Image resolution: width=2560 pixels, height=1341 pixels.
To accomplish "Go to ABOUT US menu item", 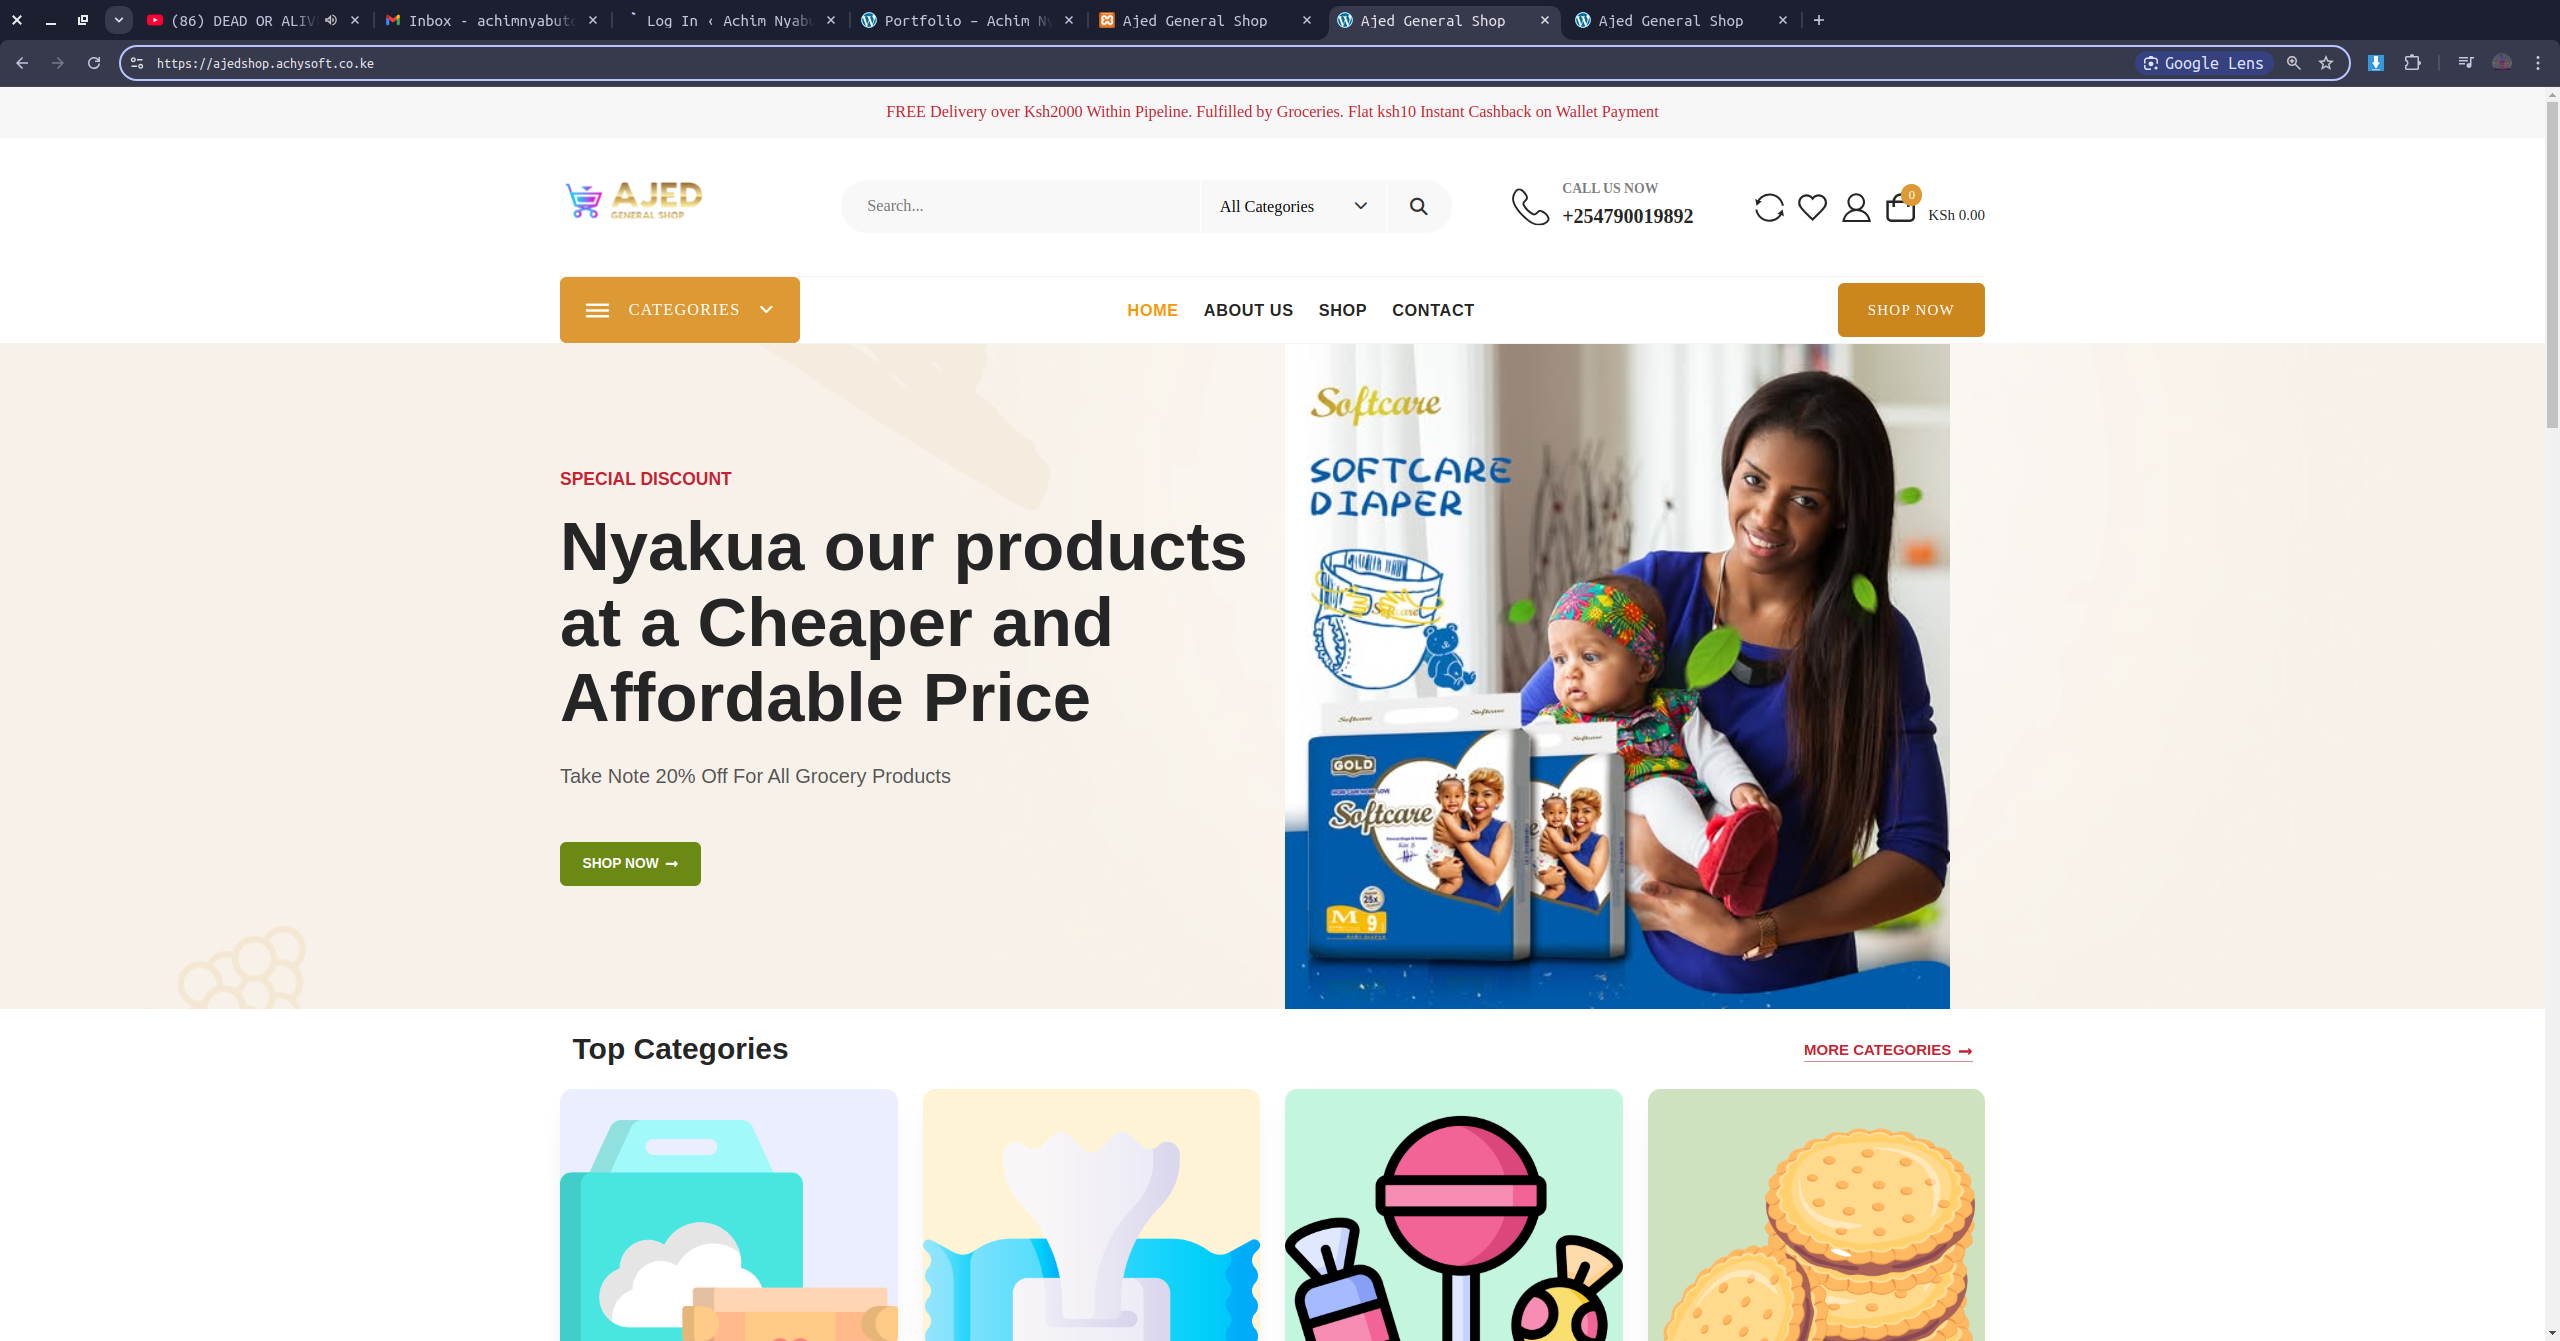I will [1248, 310].
